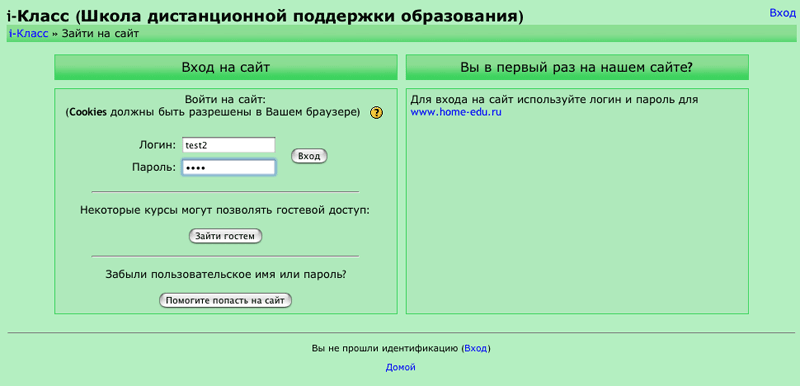
Task: Focus the Пароль password field
Action: pyautogui.click(x=229, y=167)
